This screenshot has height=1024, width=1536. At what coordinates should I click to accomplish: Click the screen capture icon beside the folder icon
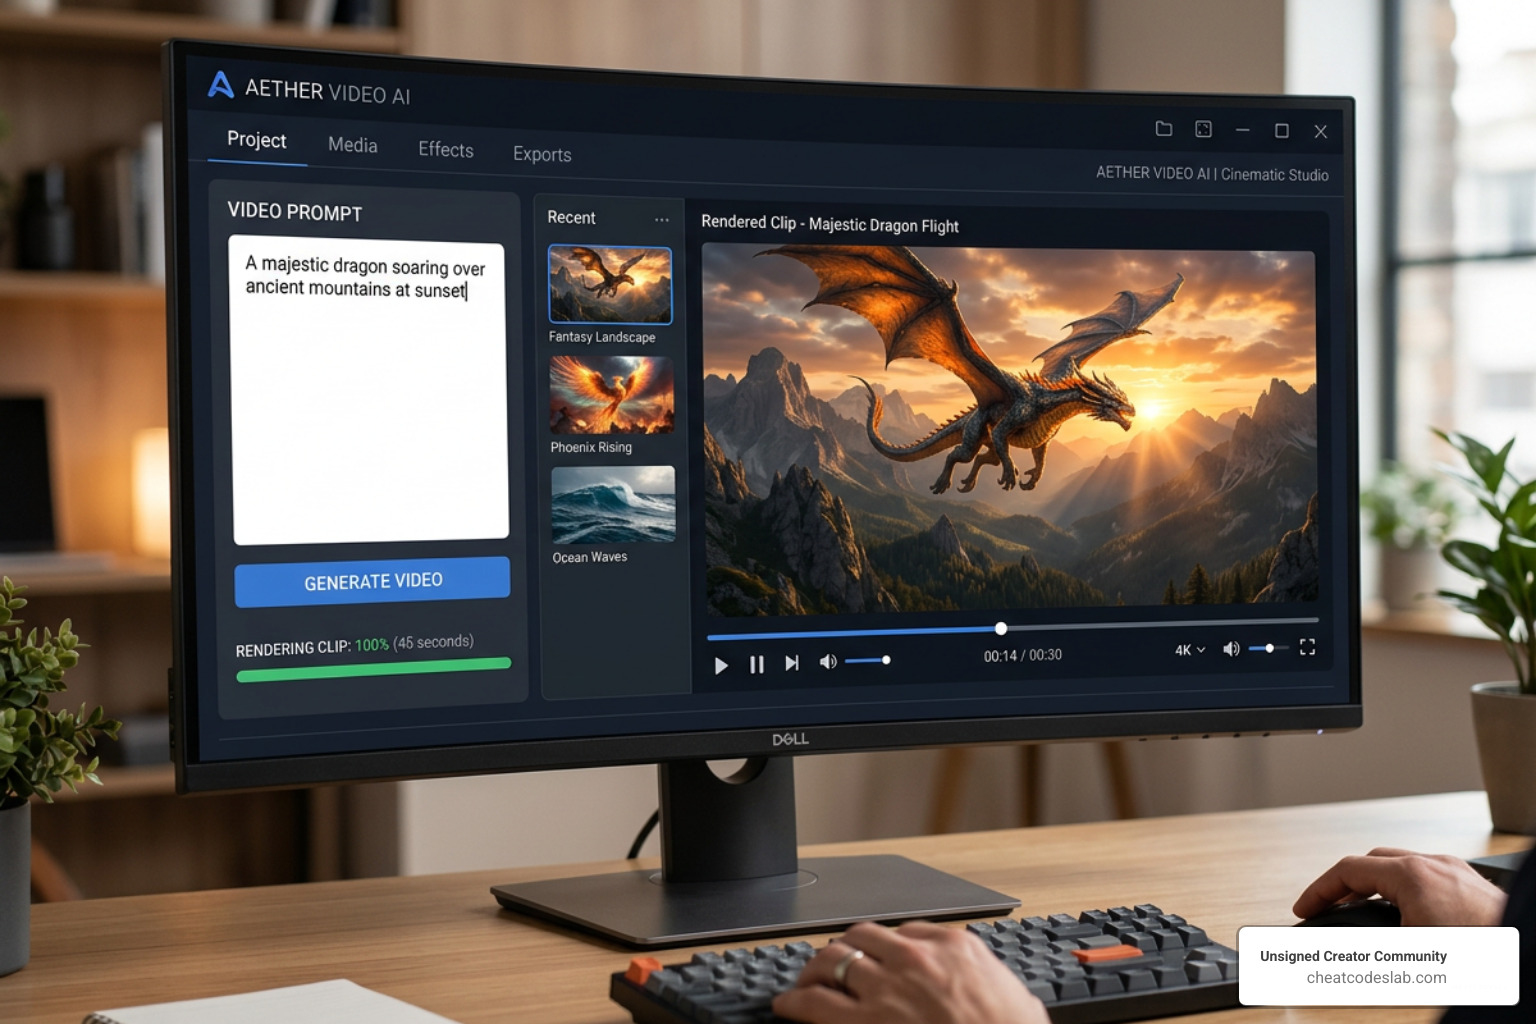1202,129
